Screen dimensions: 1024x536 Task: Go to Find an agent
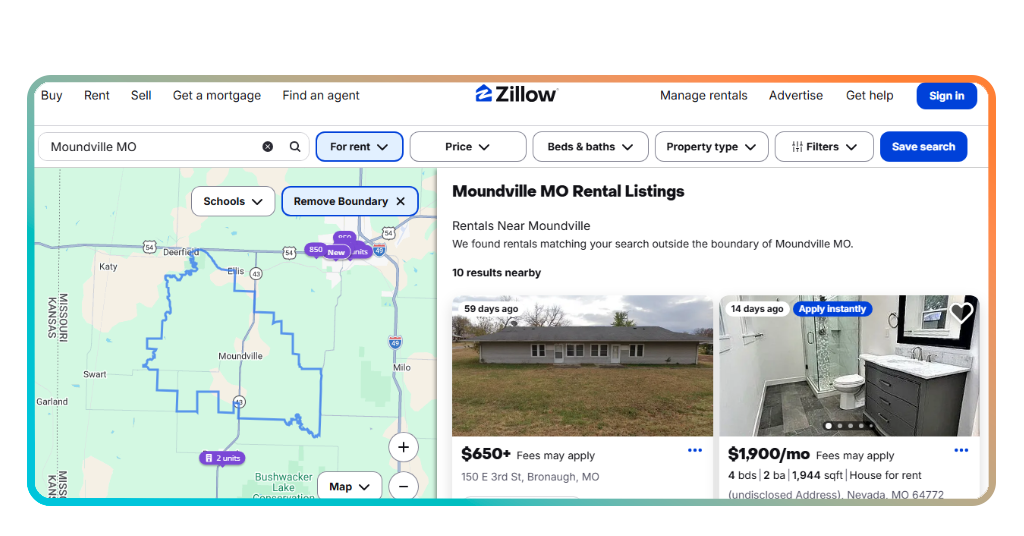(321, 95)
